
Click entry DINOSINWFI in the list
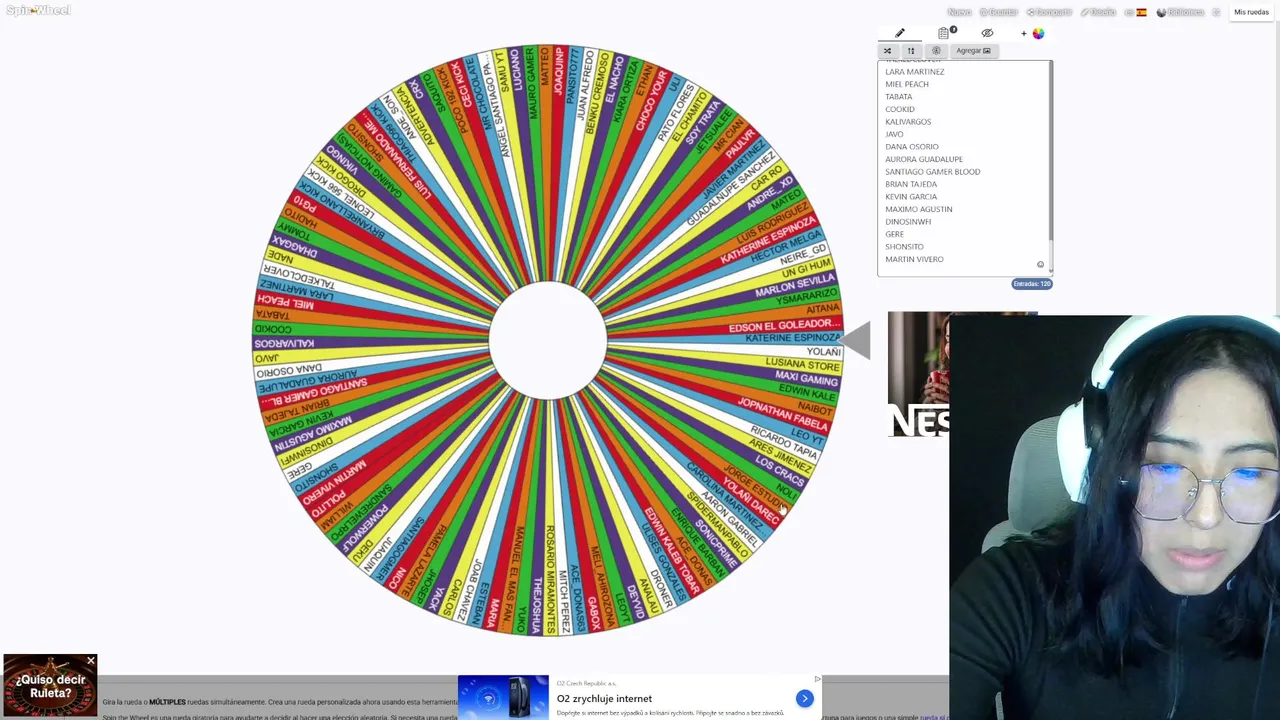pyautogui.click(x=907, y=222)
